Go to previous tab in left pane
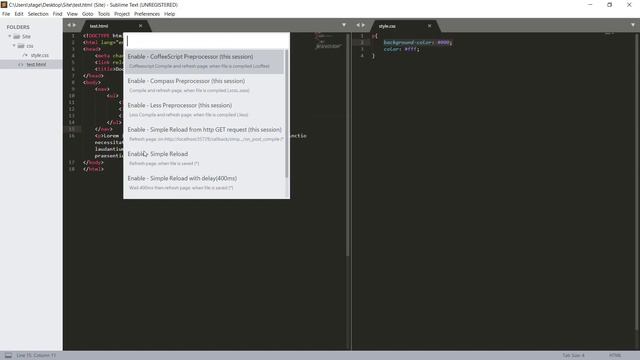Viewport: 640px width, 360px height. click(x=69, y=25)
